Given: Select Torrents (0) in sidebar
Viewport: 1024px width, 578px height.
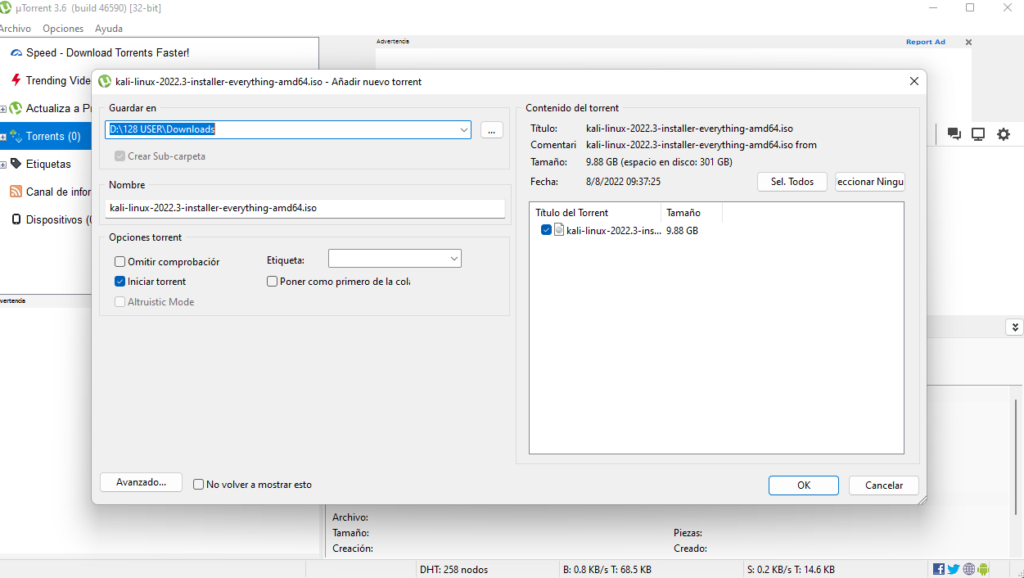Looking at the screenshot, I should (46, 136).
